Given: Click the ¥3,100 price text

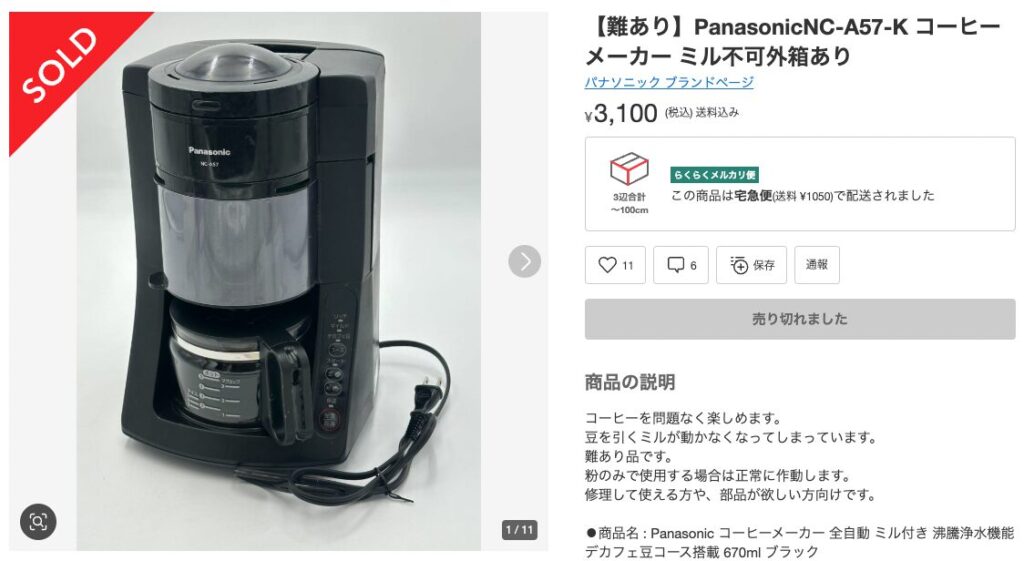Looking at the screenshot, I should (621, 114).
